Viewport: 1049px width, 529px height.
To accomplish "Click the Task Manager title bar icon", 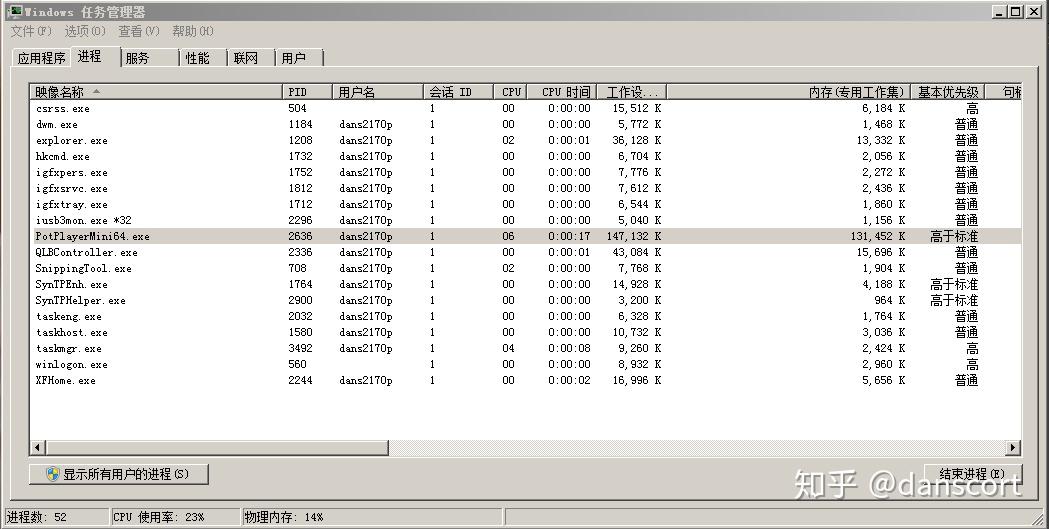I will click(x=14, y=11).
